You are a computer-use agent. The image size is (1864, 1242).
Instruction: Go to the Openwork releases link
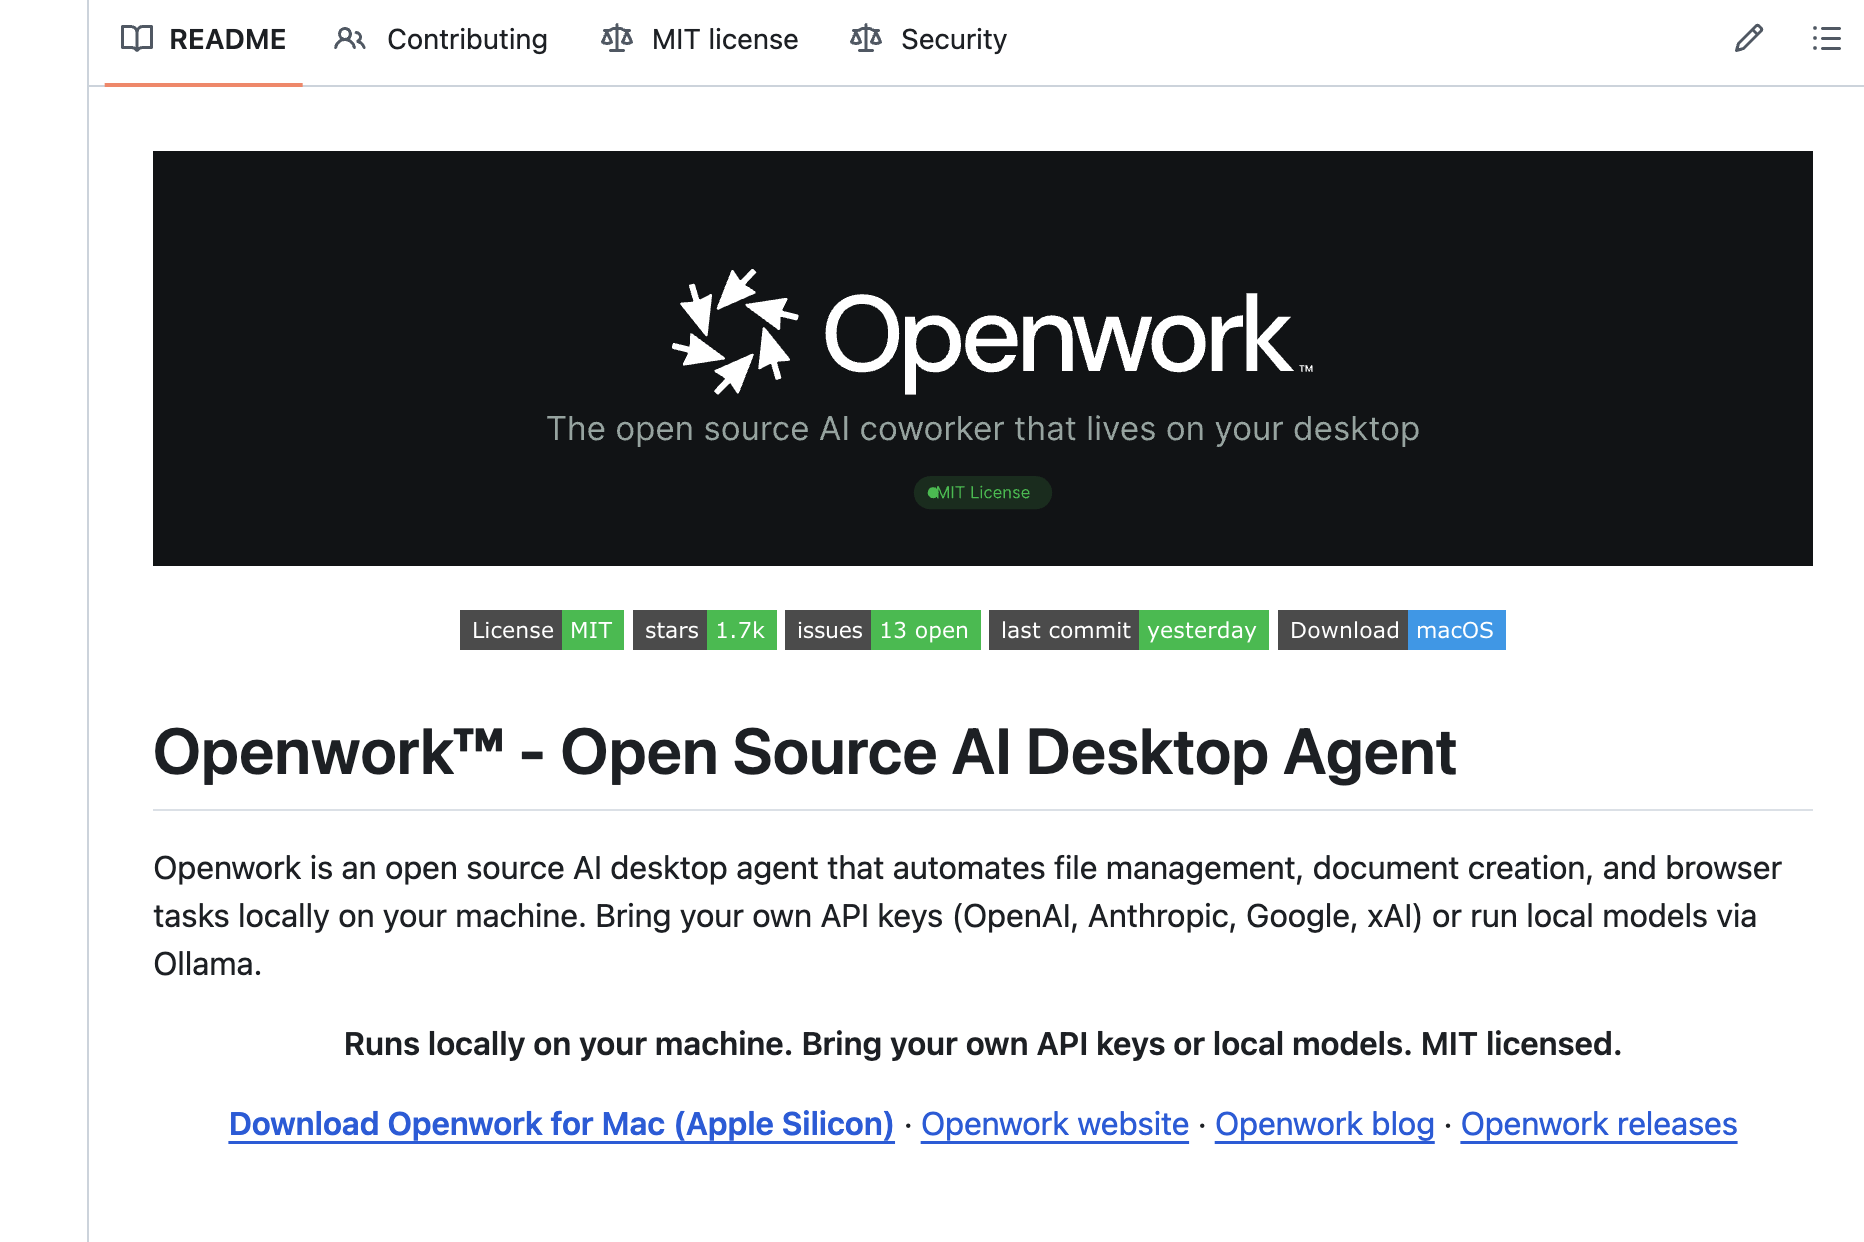tap(1598, 1124)
